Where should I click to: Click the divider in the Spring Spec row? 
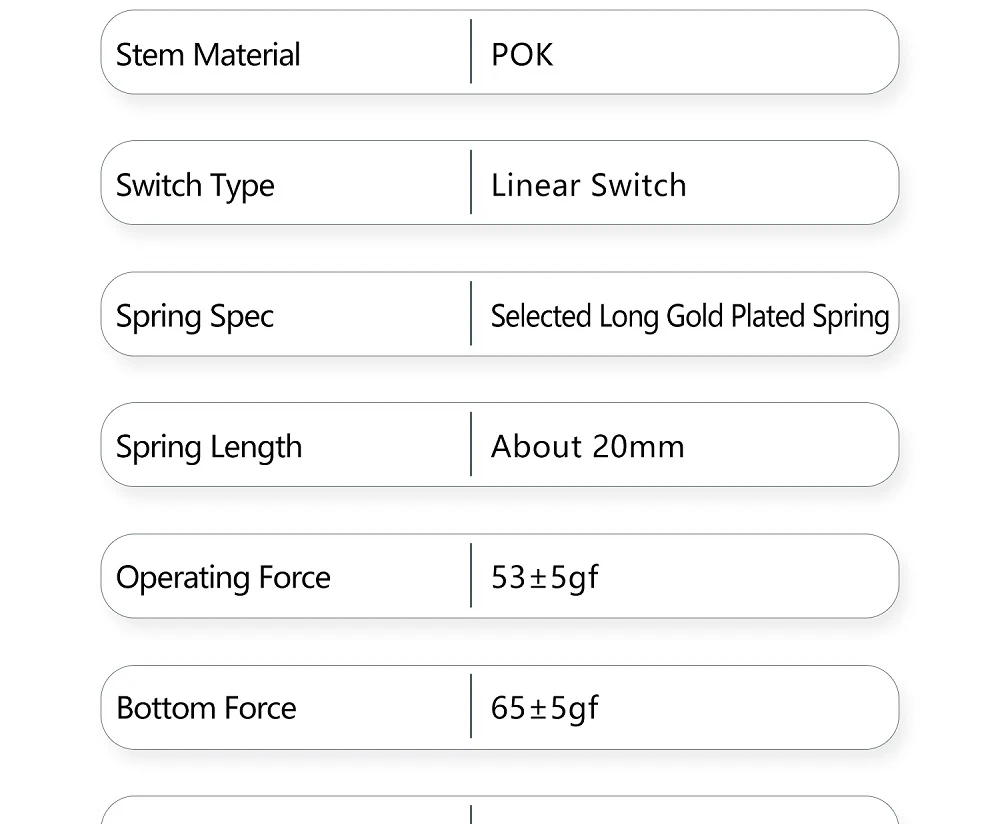[471, 314]
